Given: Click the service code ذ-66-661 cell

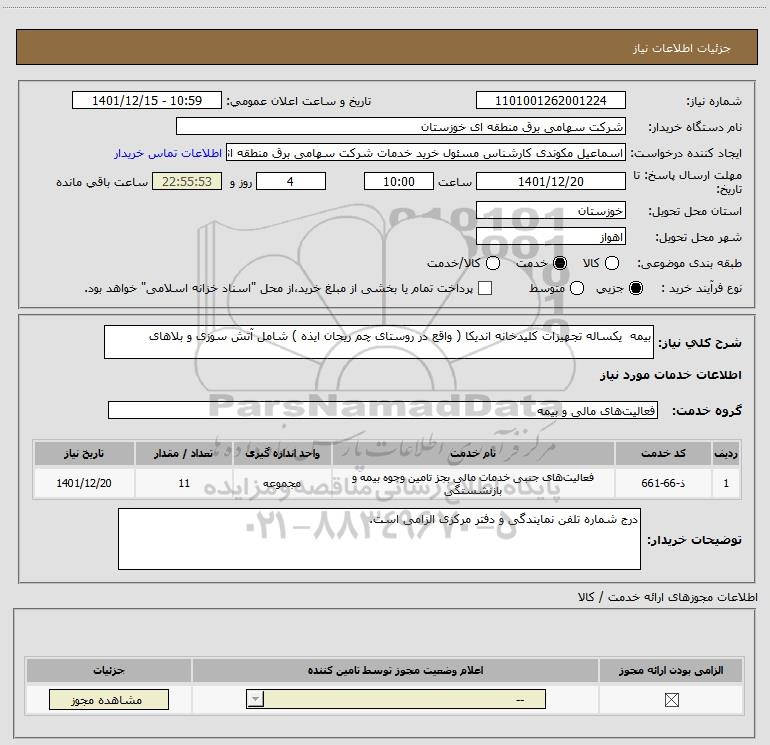Looking at the screenshot, I should (663, 483).
